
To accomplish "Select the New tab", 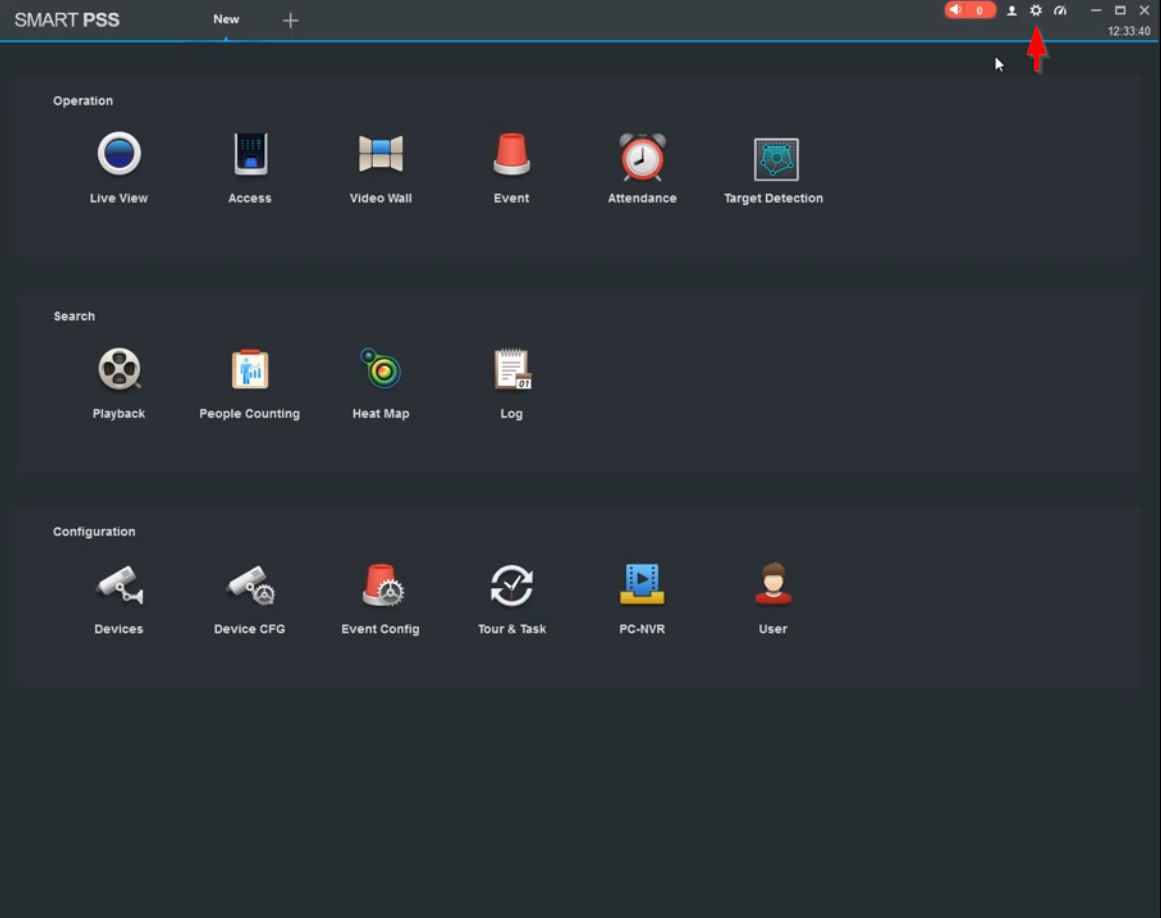I will (226, 19).
